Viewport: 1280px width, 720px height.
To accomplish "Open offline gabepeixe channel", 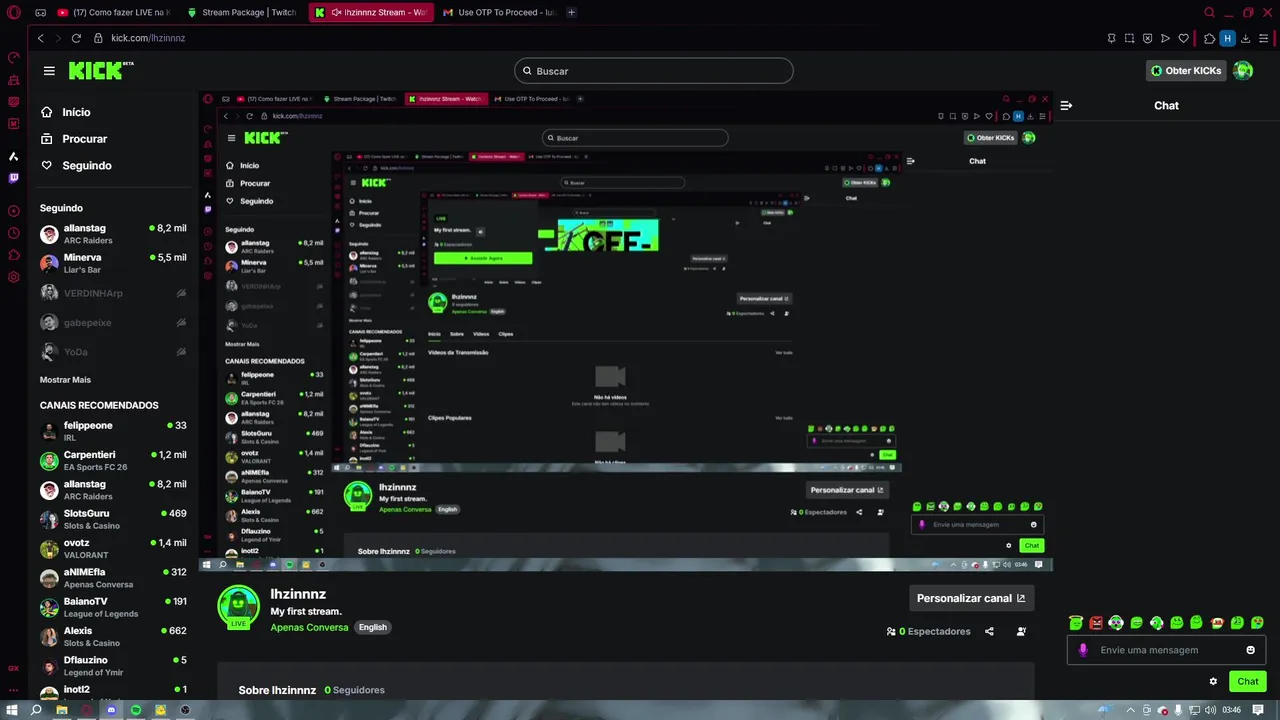I will 113,322.
